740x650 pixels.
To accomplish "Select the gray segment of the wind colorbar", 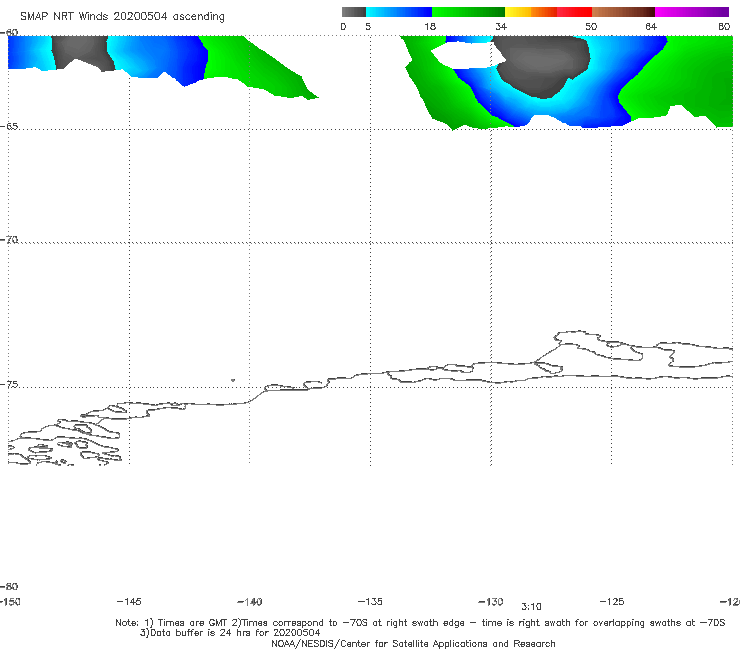I will (353, 12).
